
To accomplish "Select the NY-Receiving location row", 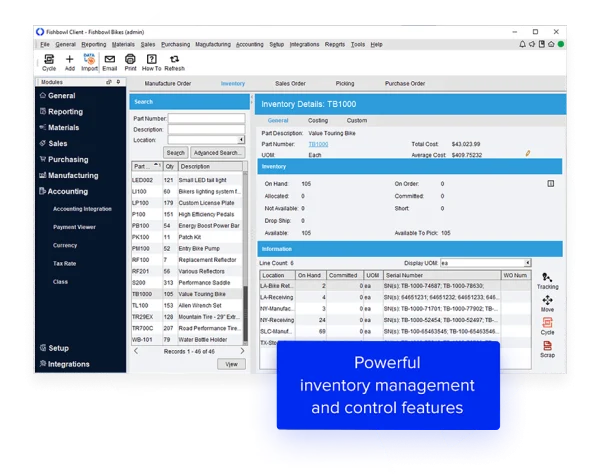I will (x=395, y=320).
